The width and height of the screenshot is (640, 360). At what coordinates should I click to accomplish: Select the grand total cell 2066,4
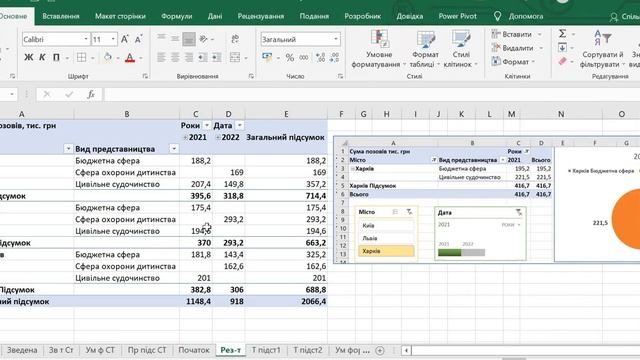[286, 301]
